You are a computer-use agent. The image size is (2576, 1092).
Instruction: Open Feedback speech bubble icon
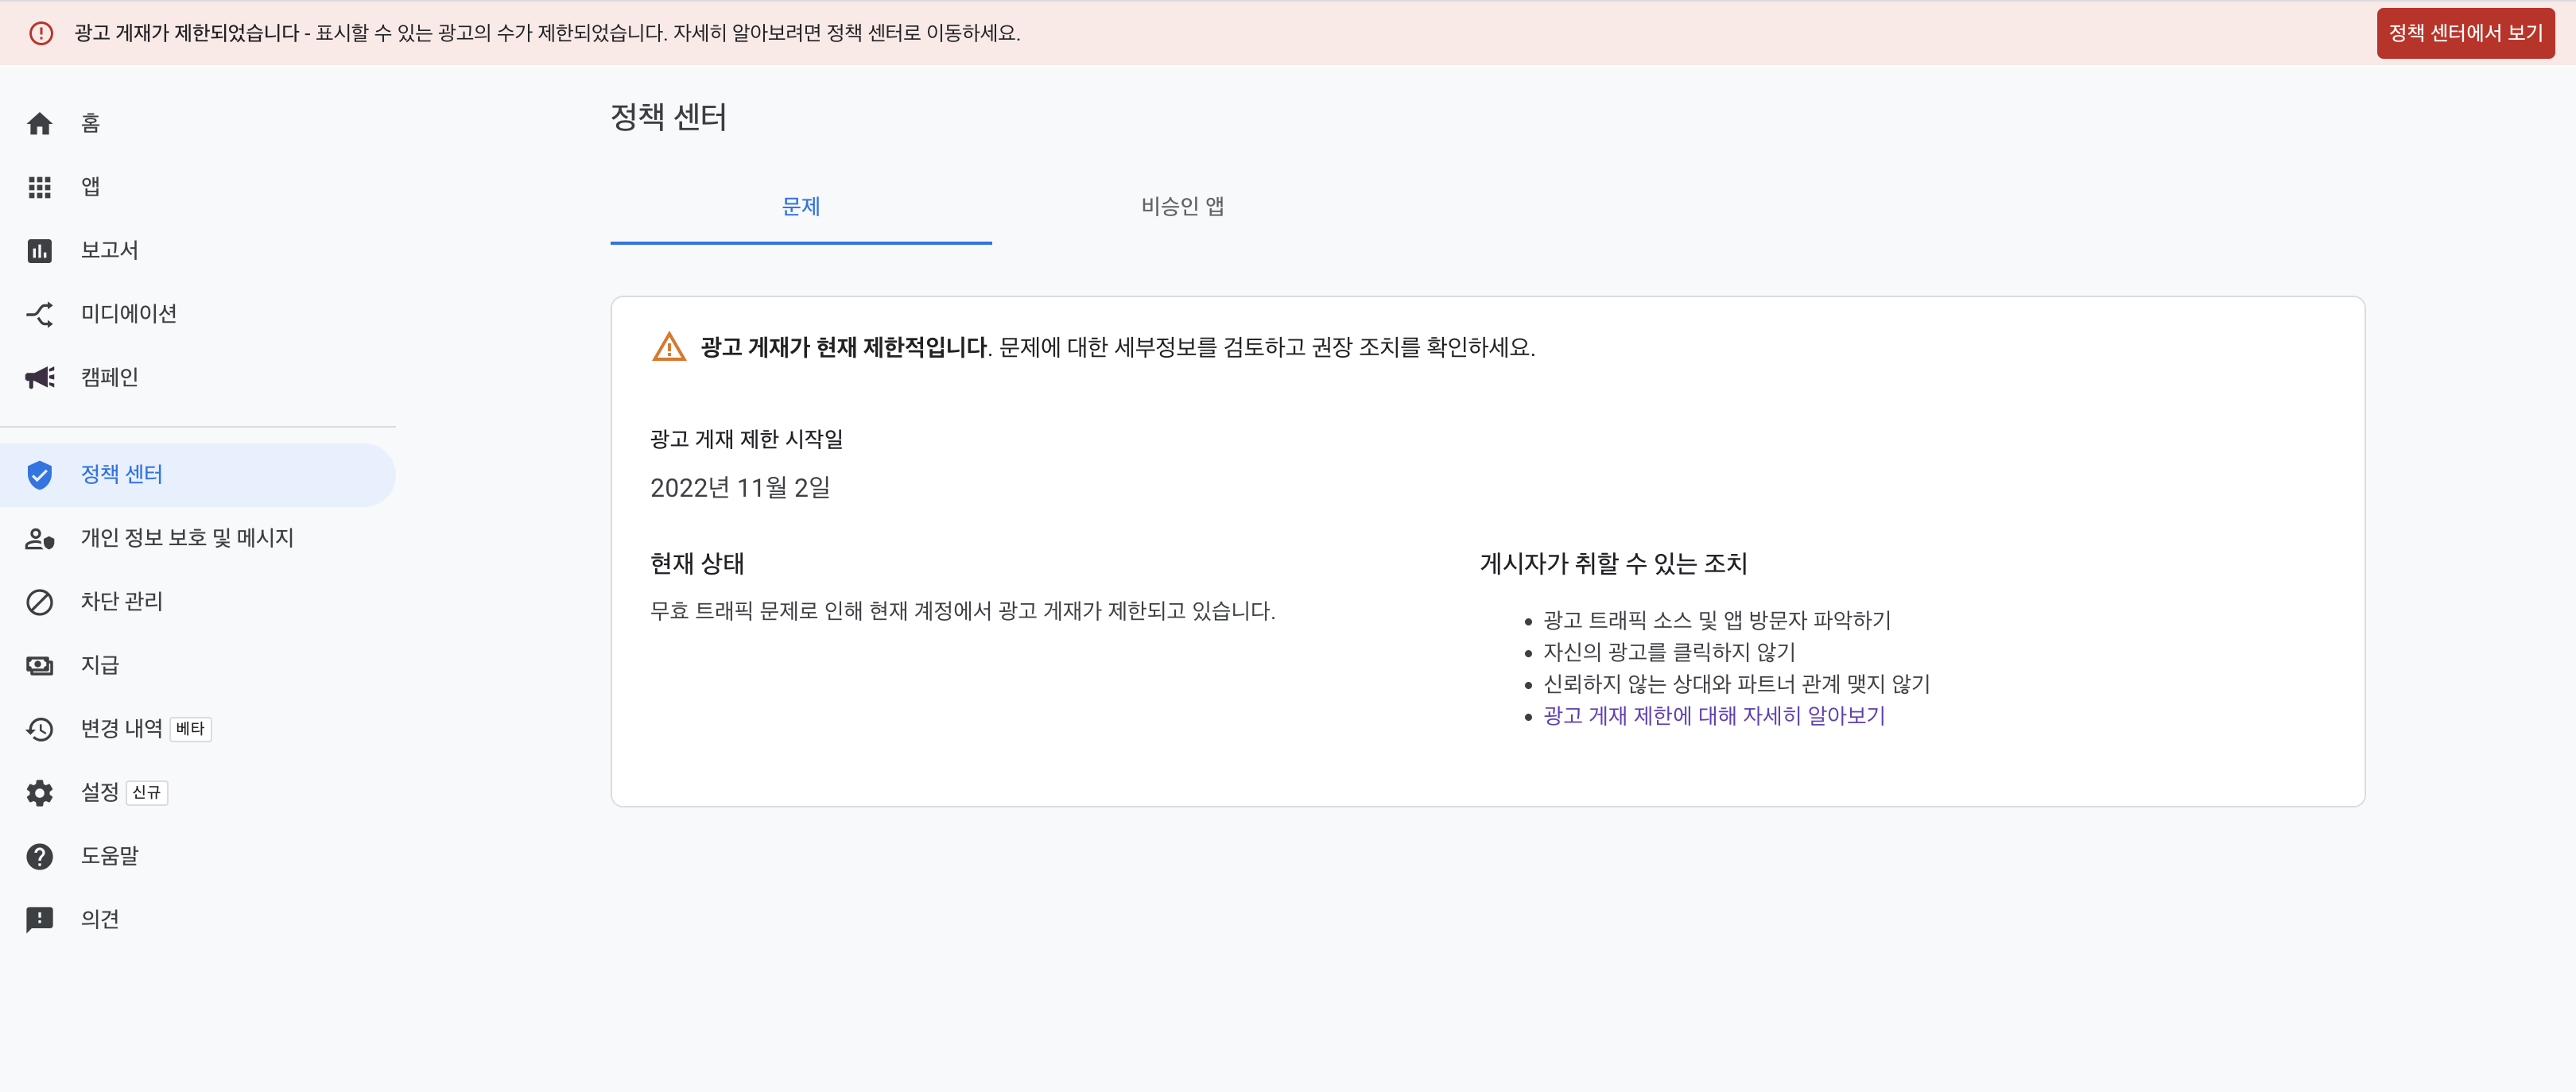39,919
